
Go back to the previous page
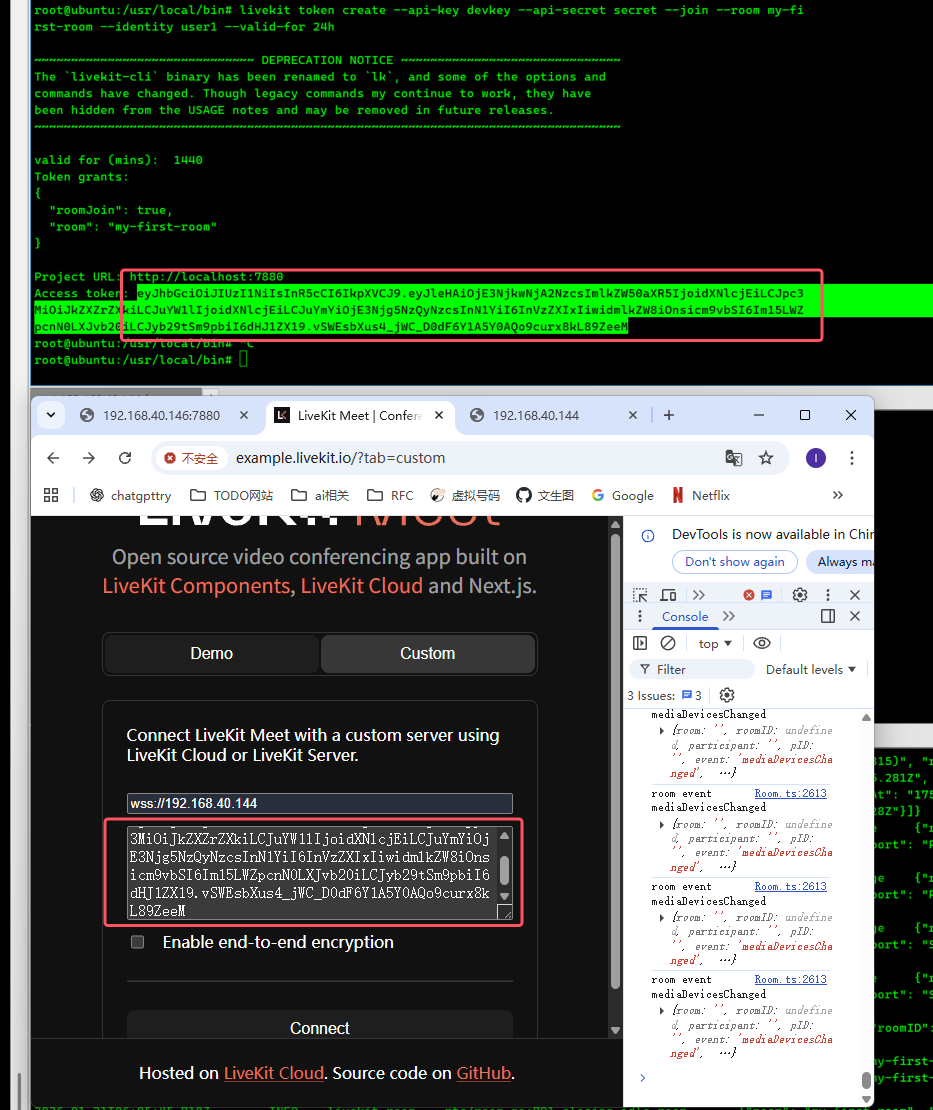point(53,458)
